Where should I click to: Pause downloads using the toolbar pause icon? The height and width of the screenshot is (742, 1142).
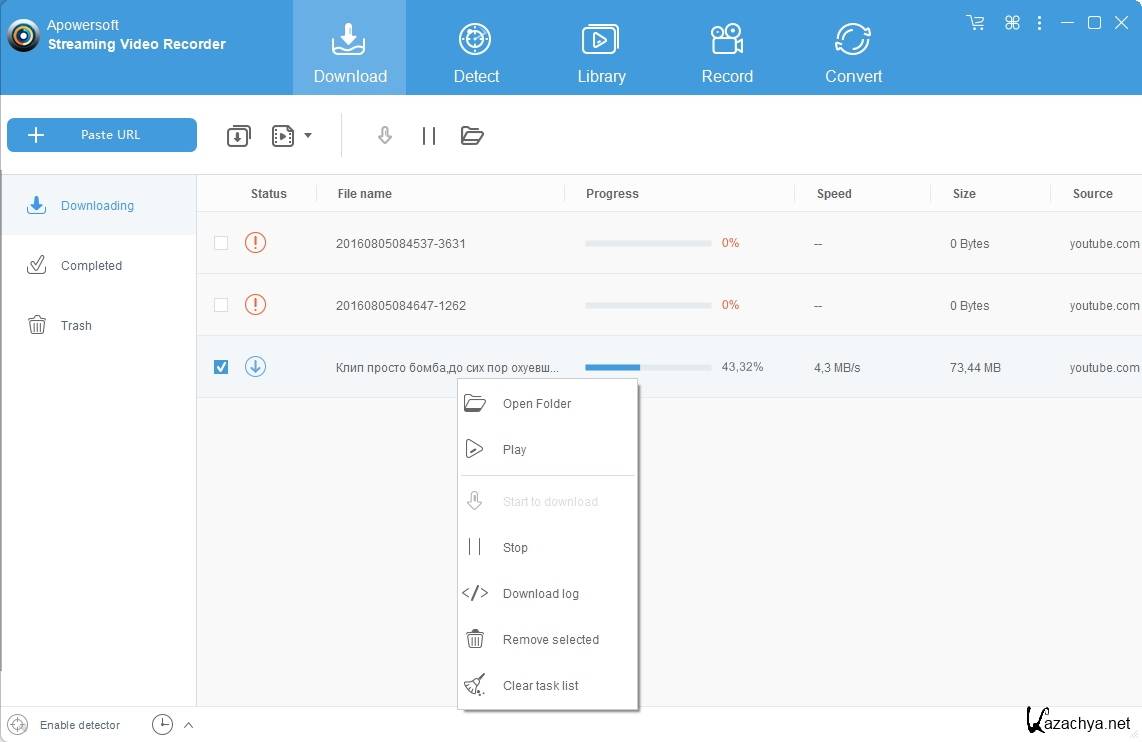429,136
